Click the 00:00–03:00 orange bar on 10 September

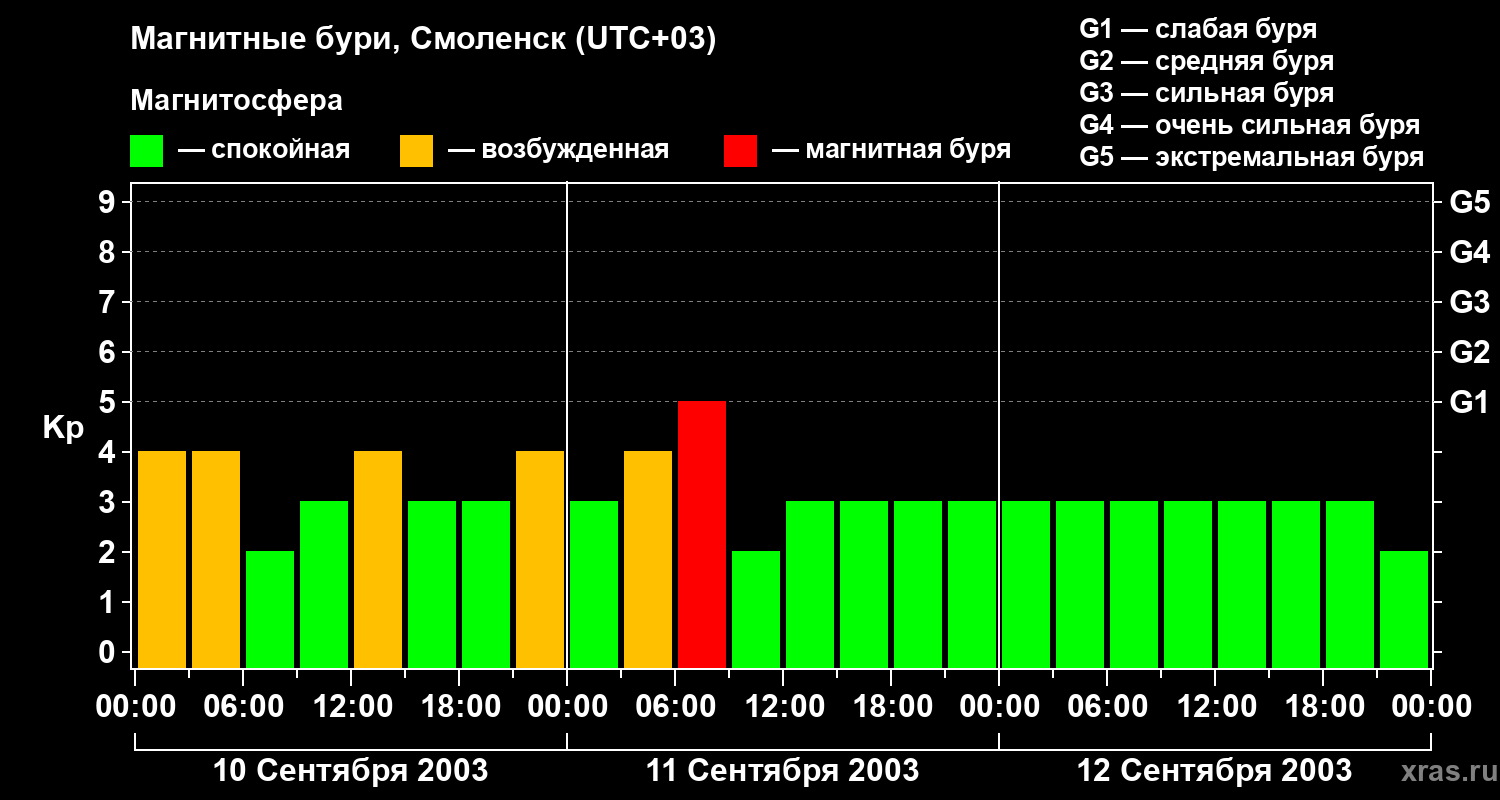click(162, 559)
